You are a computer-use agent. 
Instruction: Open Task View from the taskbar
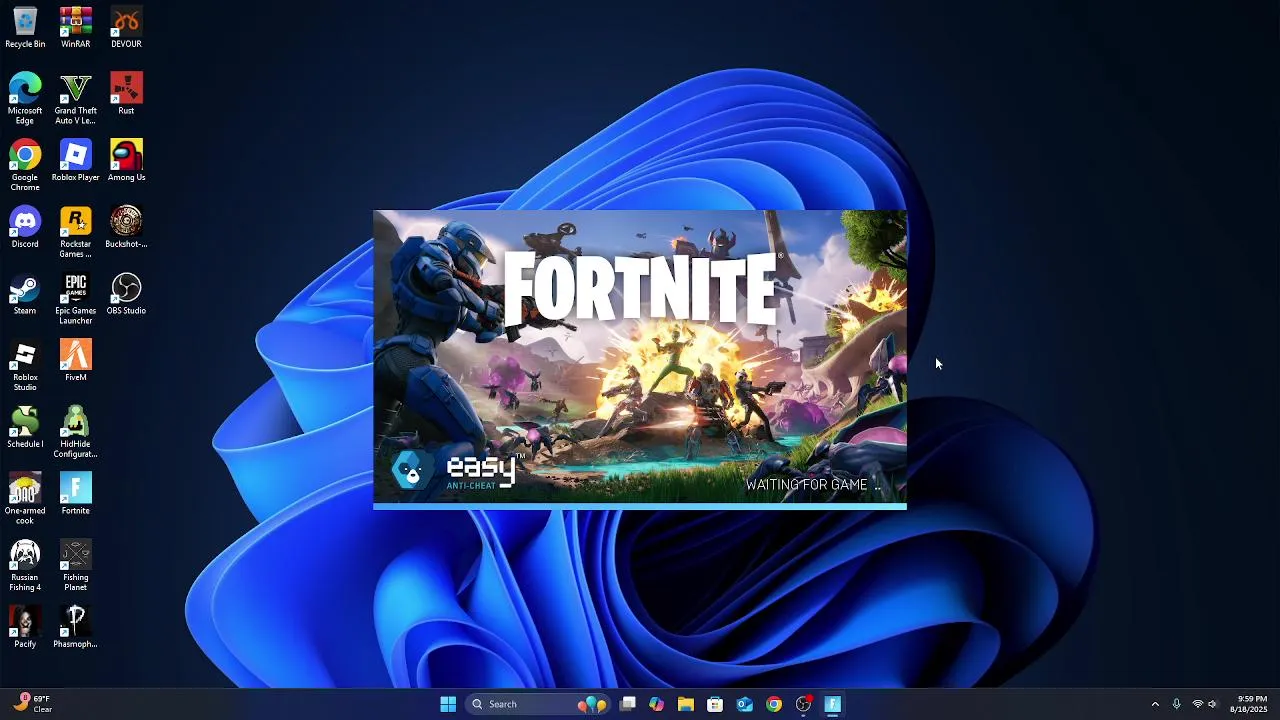pyautogui.click(x=628, y=704)
